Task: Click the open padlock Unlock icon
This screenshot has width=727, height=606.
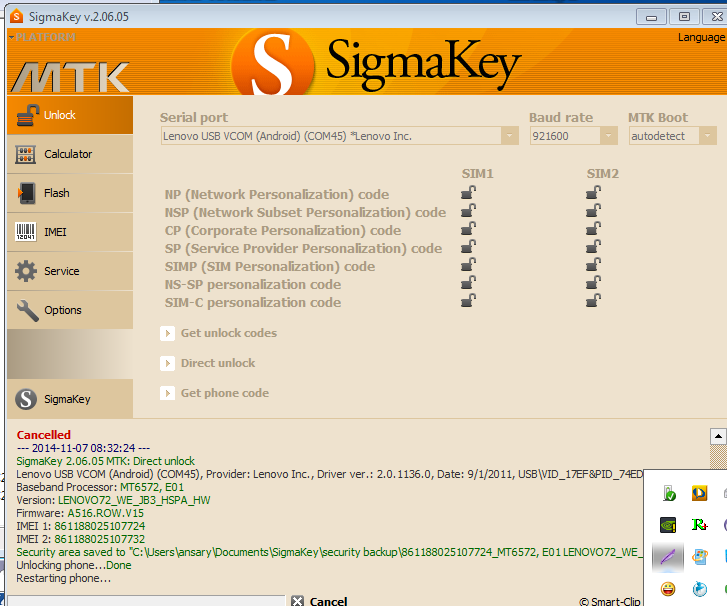Action: point(27,115)
